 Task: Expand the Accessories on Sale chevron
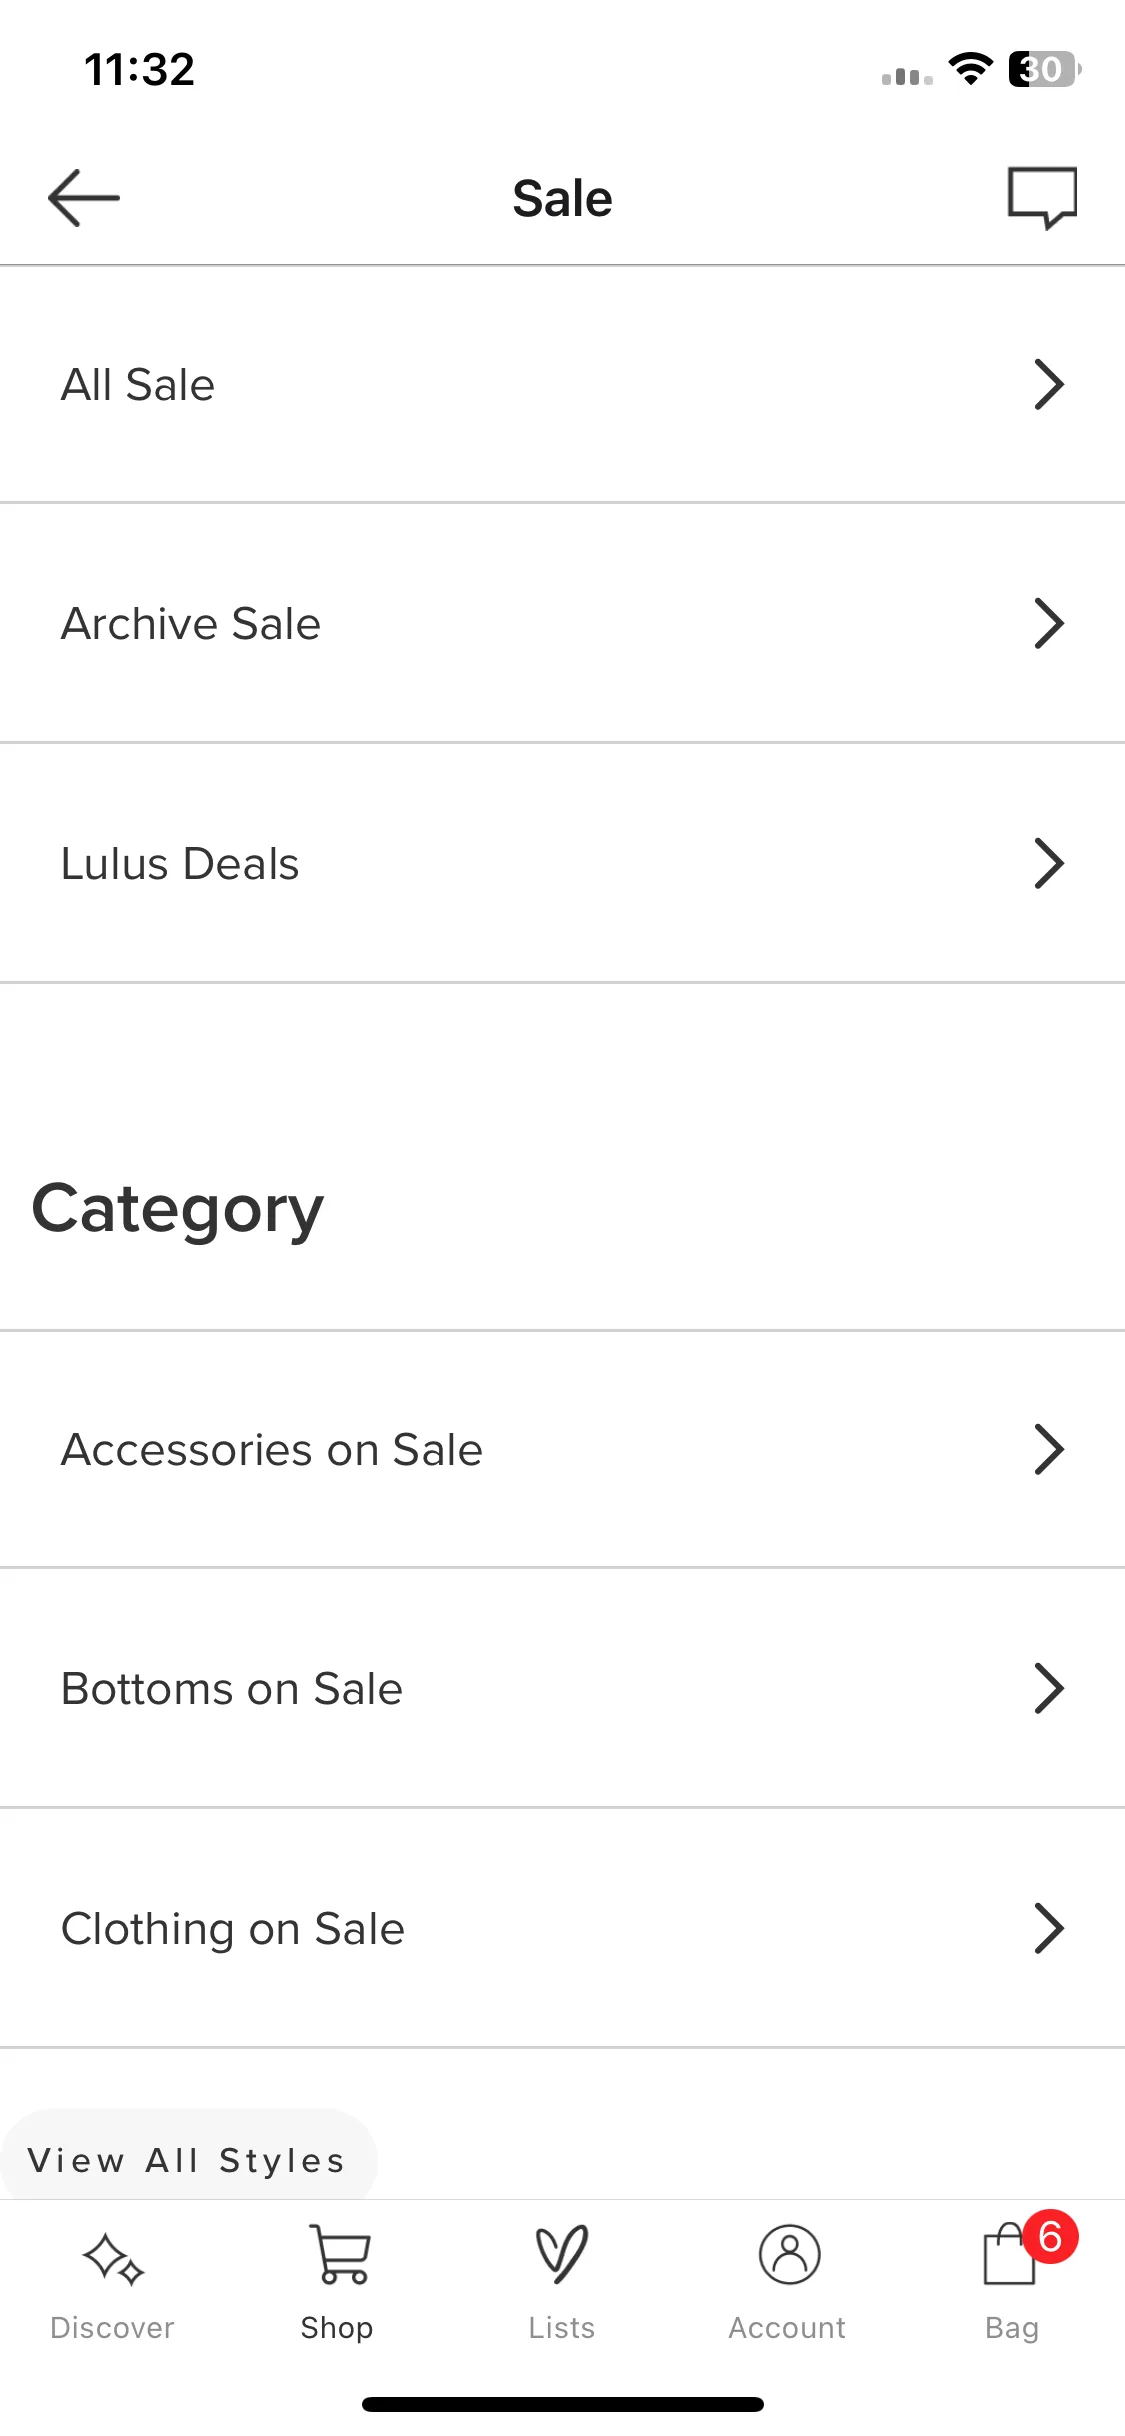click(x=1048, y=1450)
